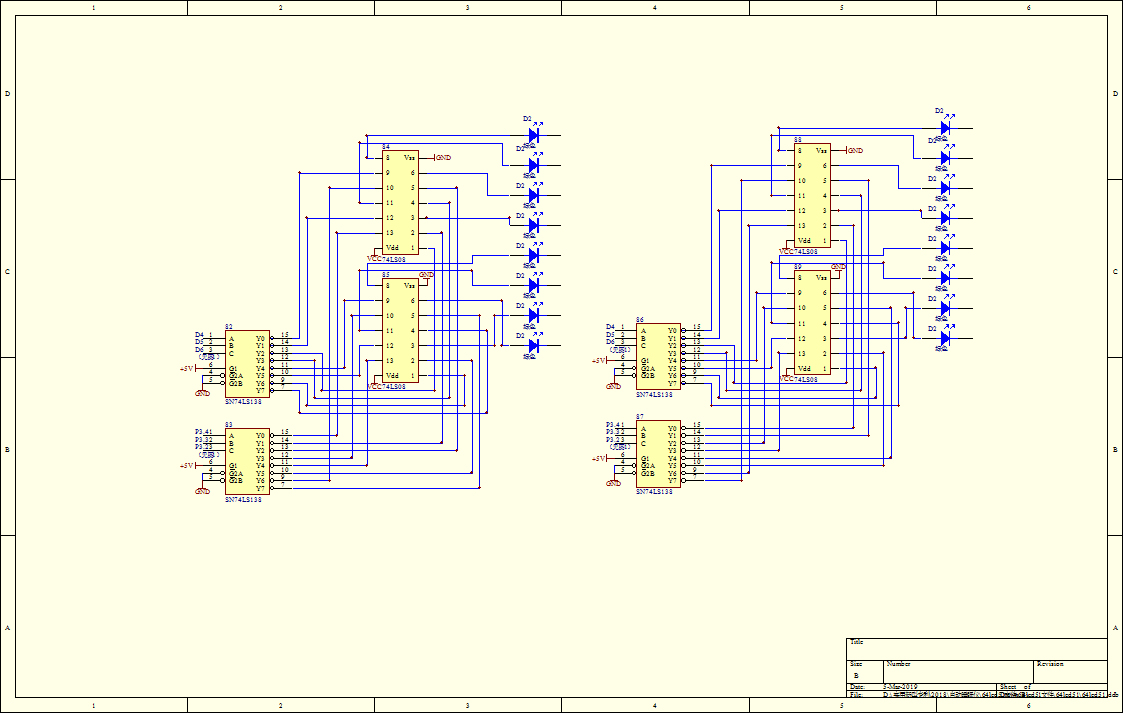
Task: Select the SN74LS138 decoder chip labeled 87
Action: click(658, 454)
